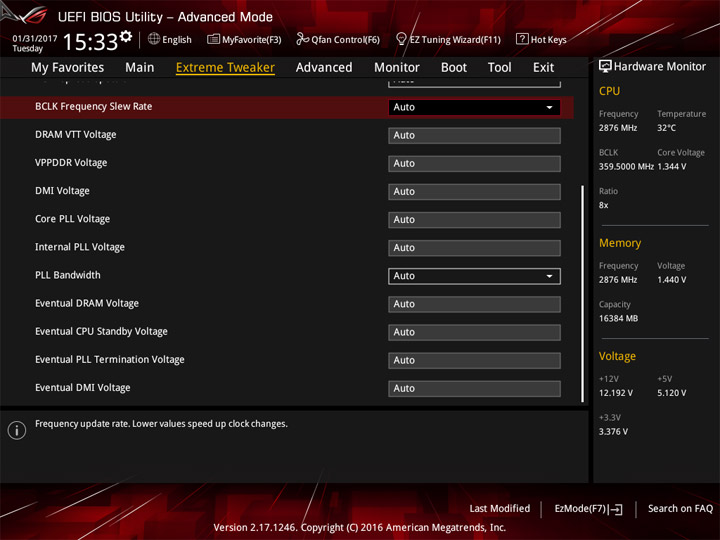Click the 12.192 V reading

point(616,393)
